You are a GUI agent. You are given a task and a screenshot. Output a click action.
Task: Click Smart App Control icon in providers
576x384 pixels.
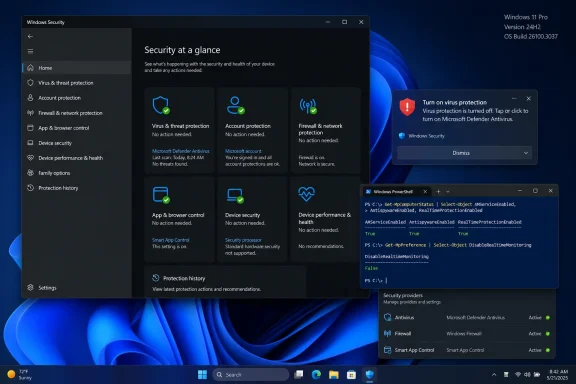pyautogui.click(x=387, y=350)
